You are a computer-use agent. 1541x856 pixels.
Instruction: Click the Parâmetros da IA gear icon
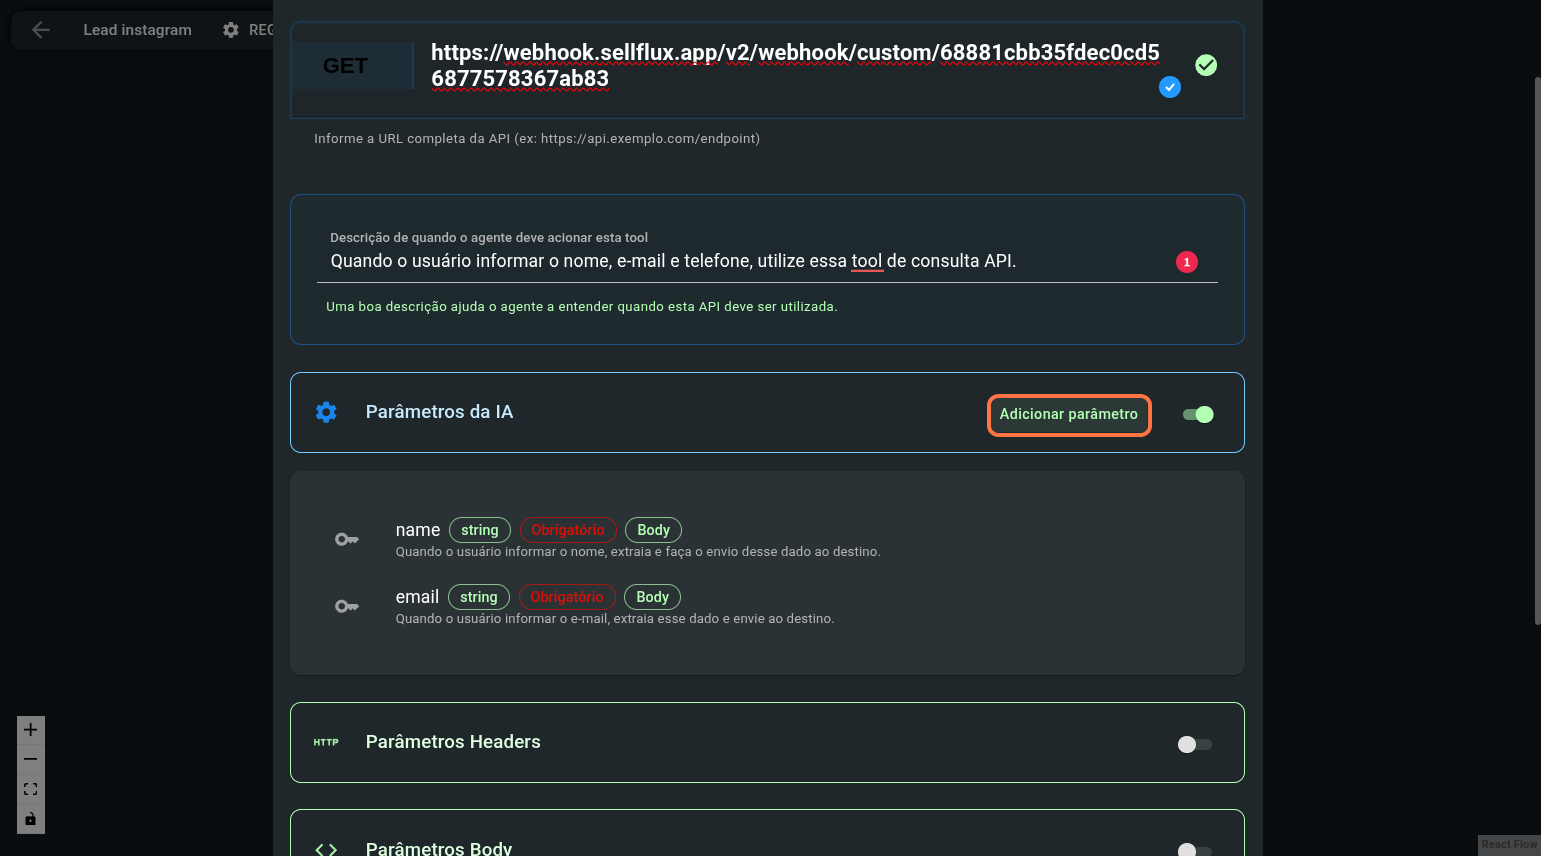326,412
